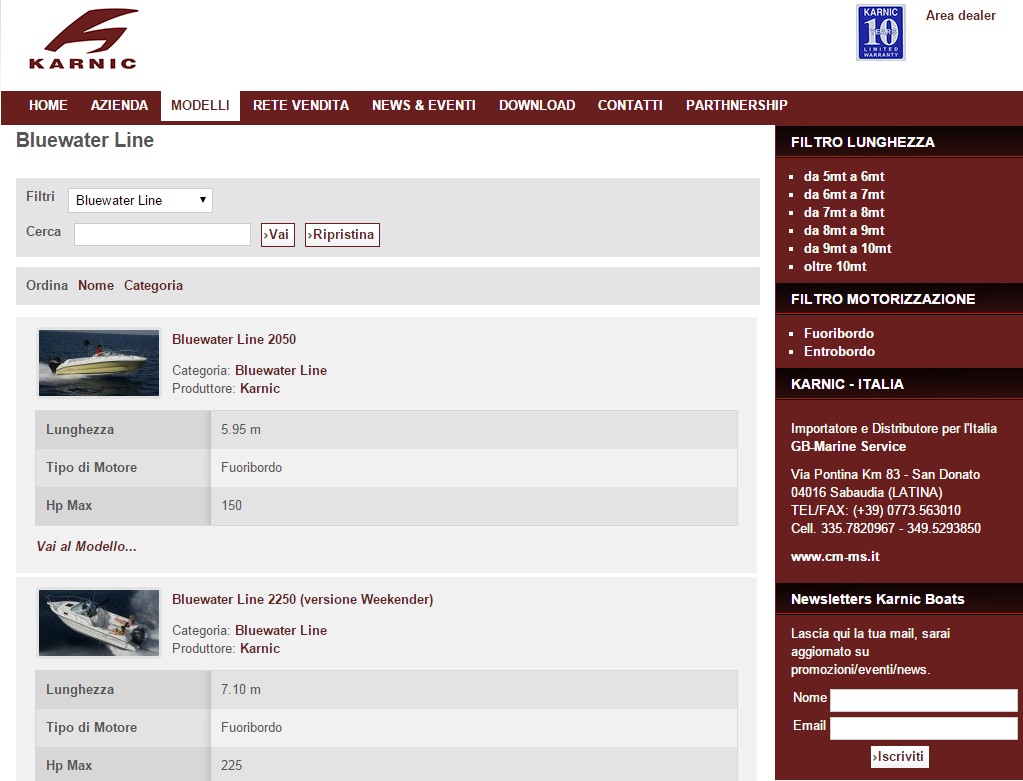The image size is (1023, 781).
Task: Open the DOWNLOAD menu item
Action: click(x=537, y=106)
